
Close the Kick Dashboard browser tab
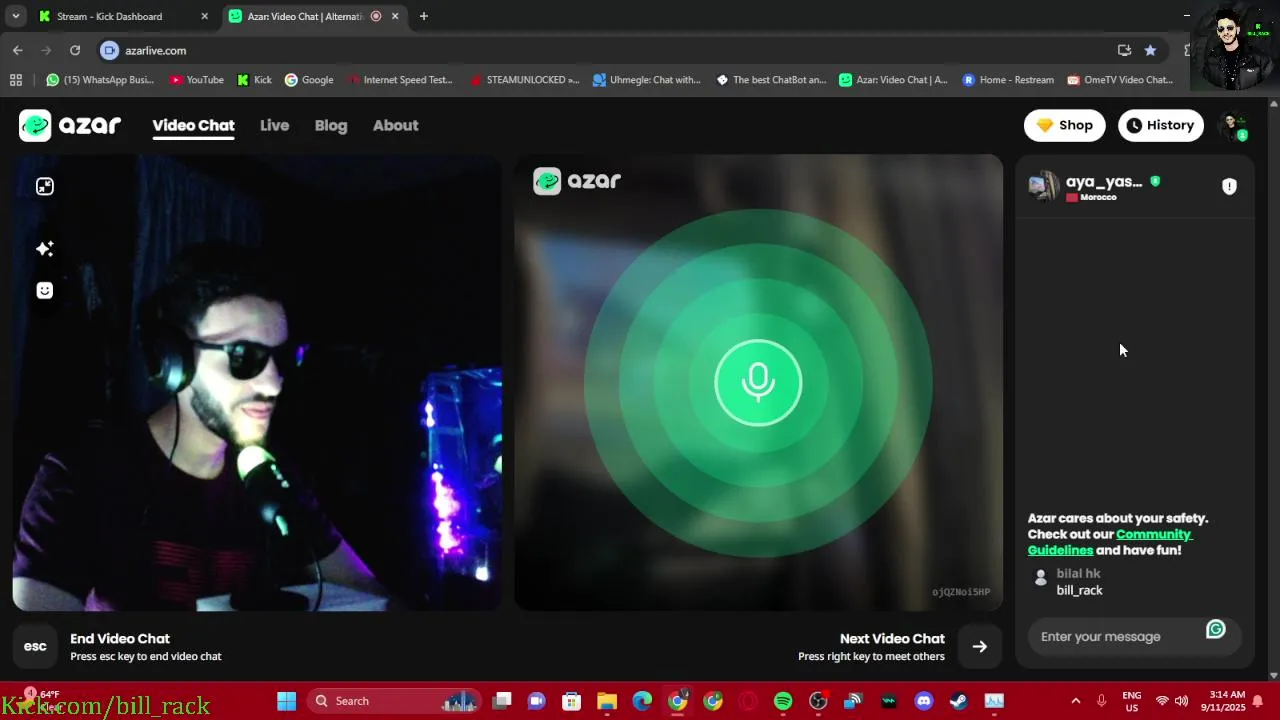click(x=205, y=16)
